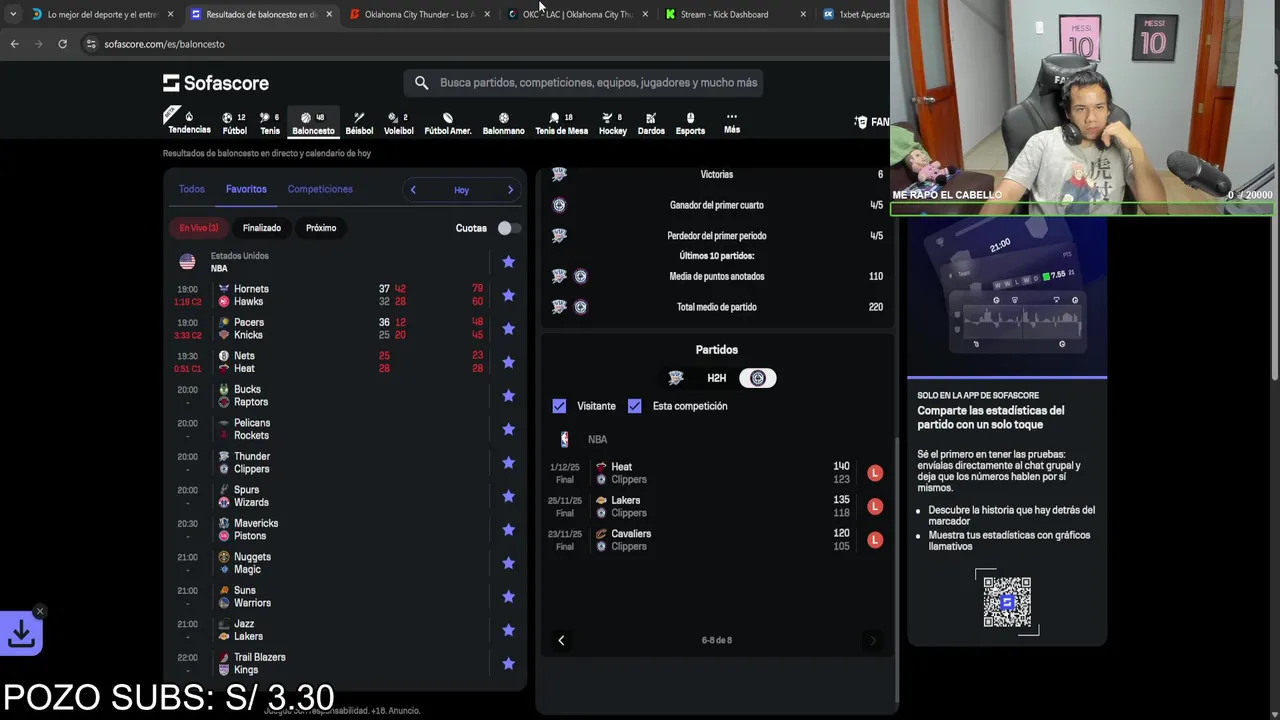Click the search magnifier icon
Image resolution: width=1280 pixels, height=720 pixels.
[x=421, y=83]
